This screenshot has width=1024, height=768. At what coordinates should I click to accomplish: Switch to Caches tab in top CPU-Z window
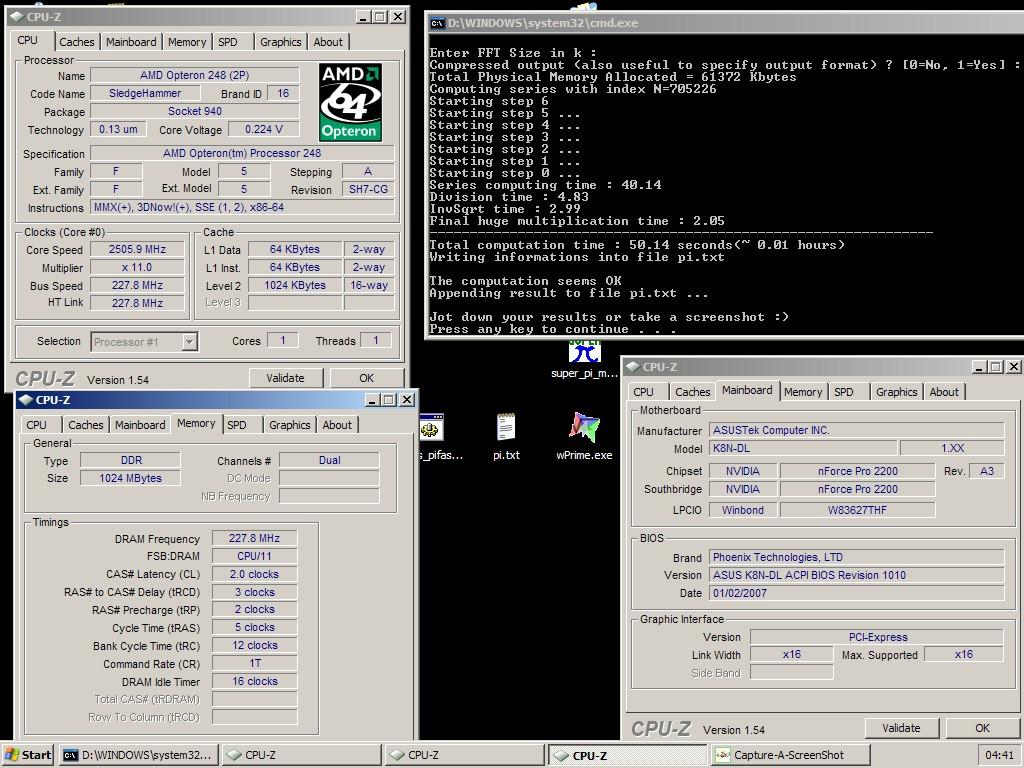(76, 42)
